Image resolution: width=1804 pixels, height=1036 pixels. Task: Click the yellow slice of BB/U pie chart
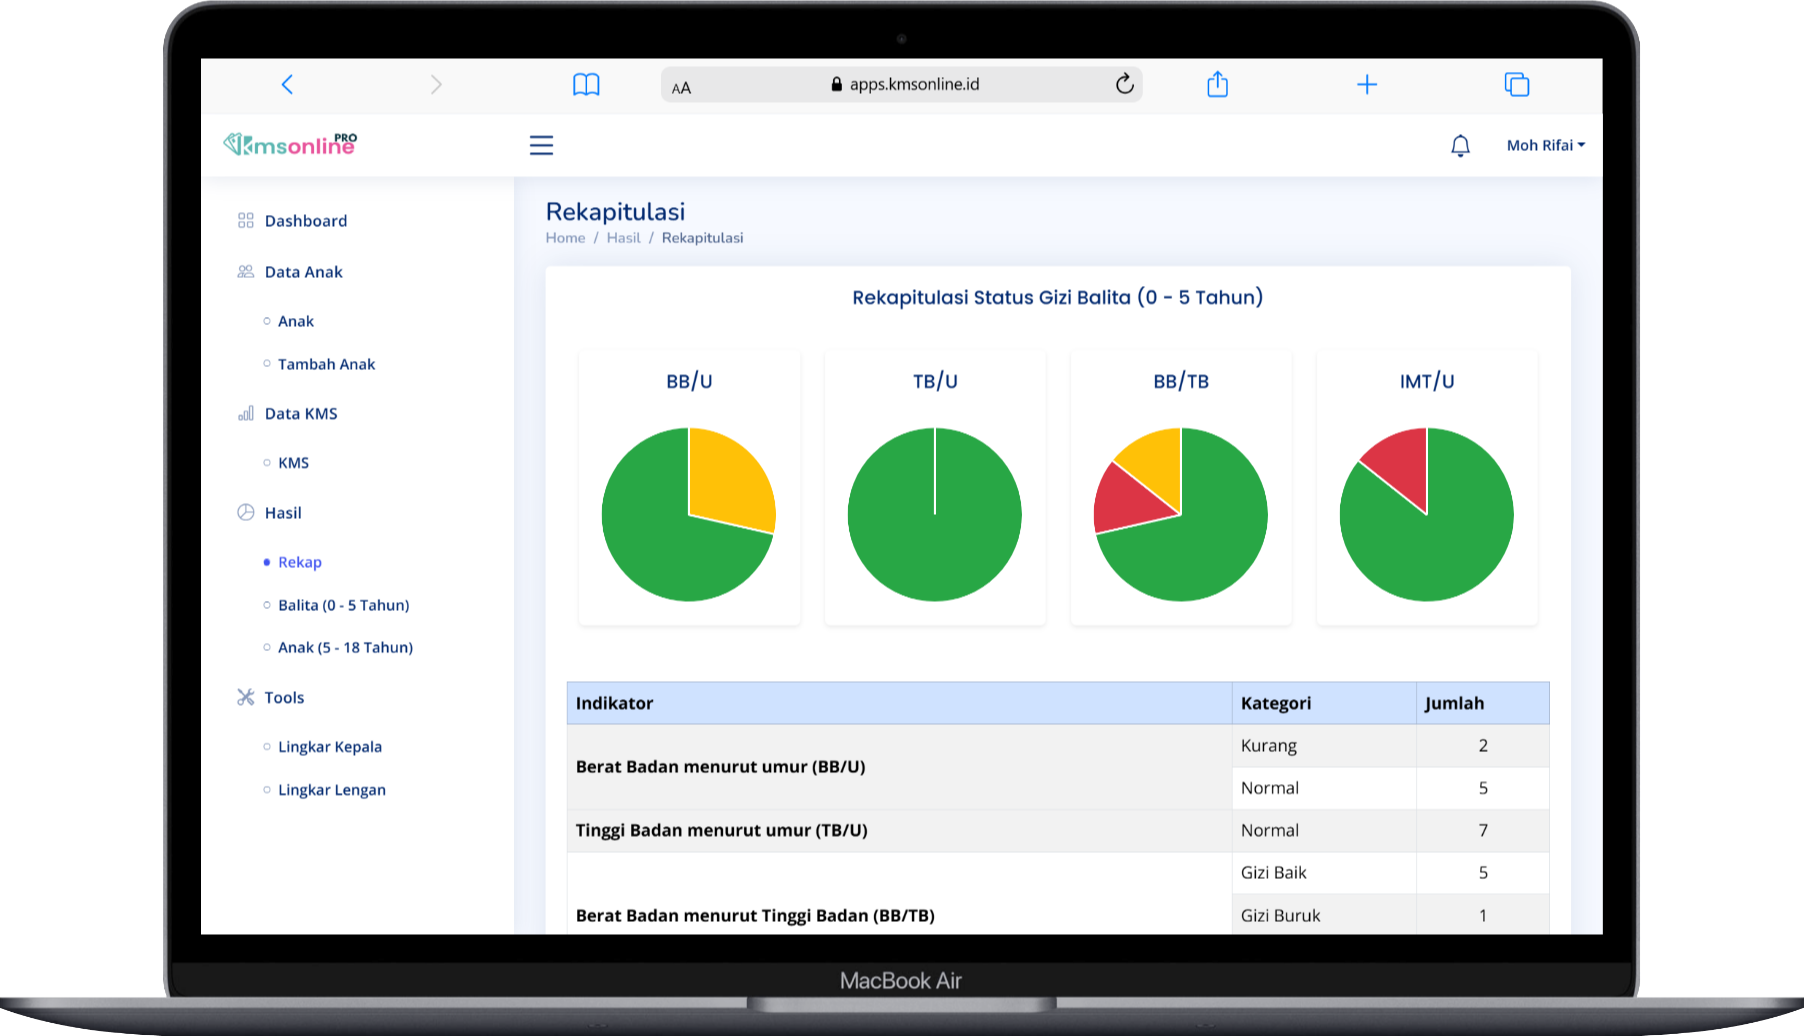point(728,478)
